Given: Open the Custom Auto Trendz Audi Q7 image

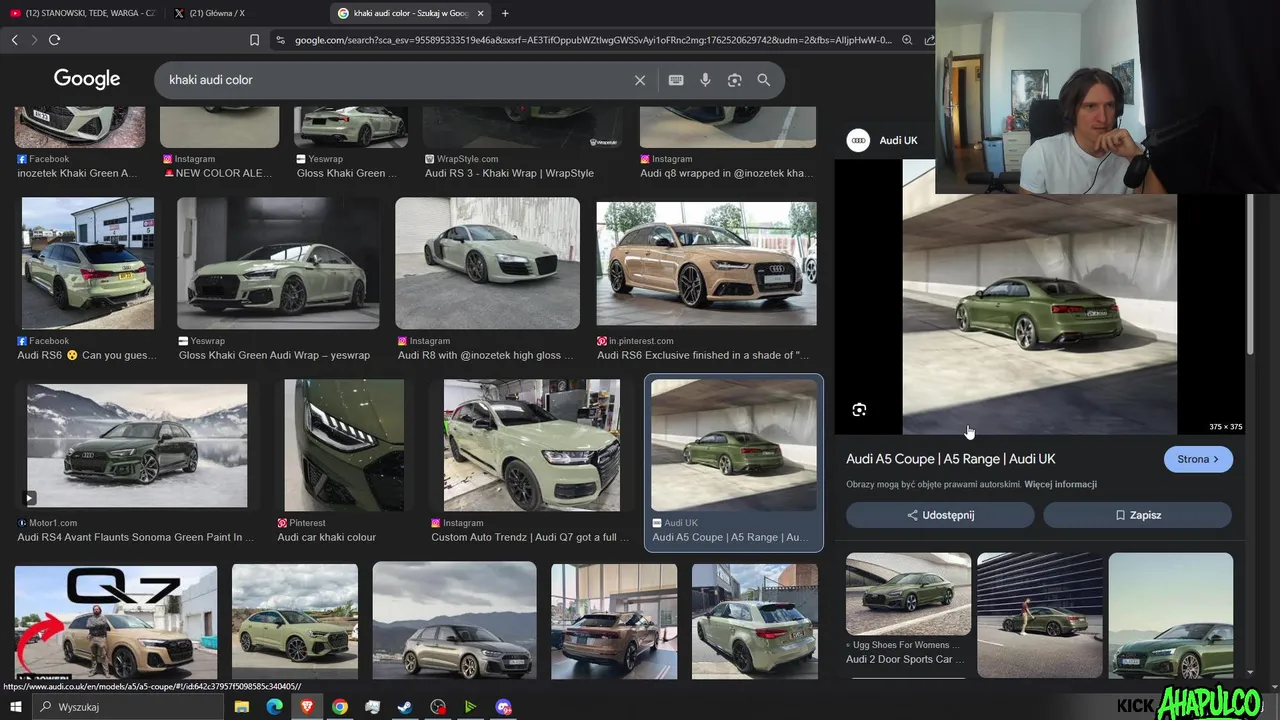Looking at the screenshot, I should (531, 445).
